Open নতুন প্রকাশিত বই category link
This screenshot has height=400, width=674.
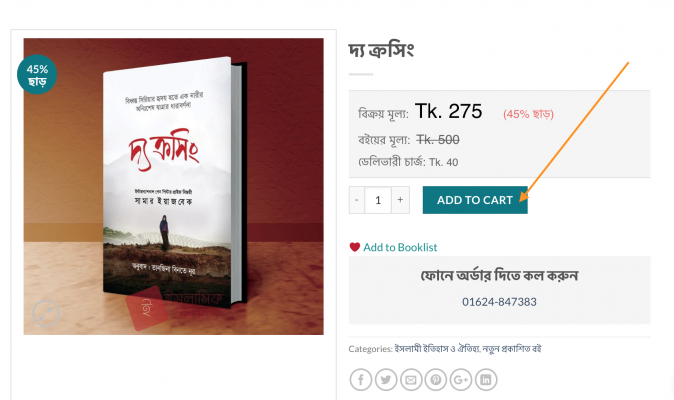point(512,348)
